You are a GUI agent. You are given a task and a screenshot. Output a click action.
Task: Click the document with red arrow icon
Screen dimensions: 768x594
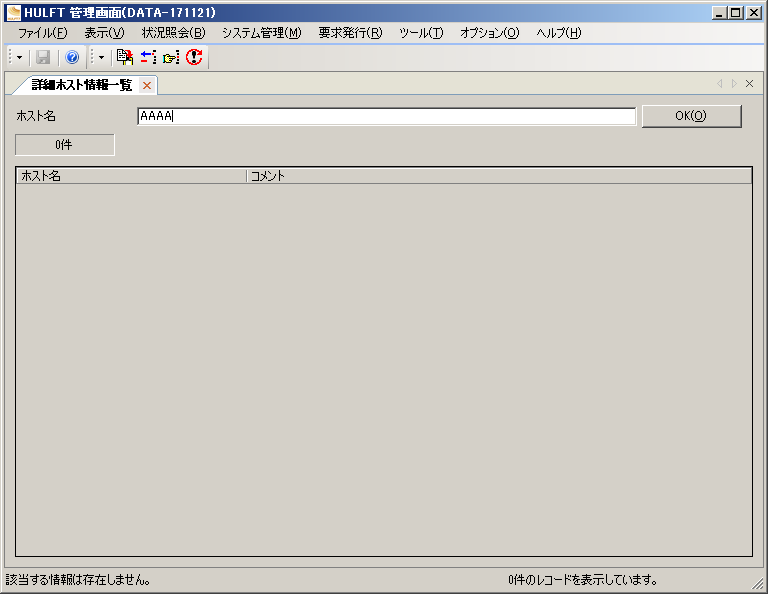tap(125, 57)
